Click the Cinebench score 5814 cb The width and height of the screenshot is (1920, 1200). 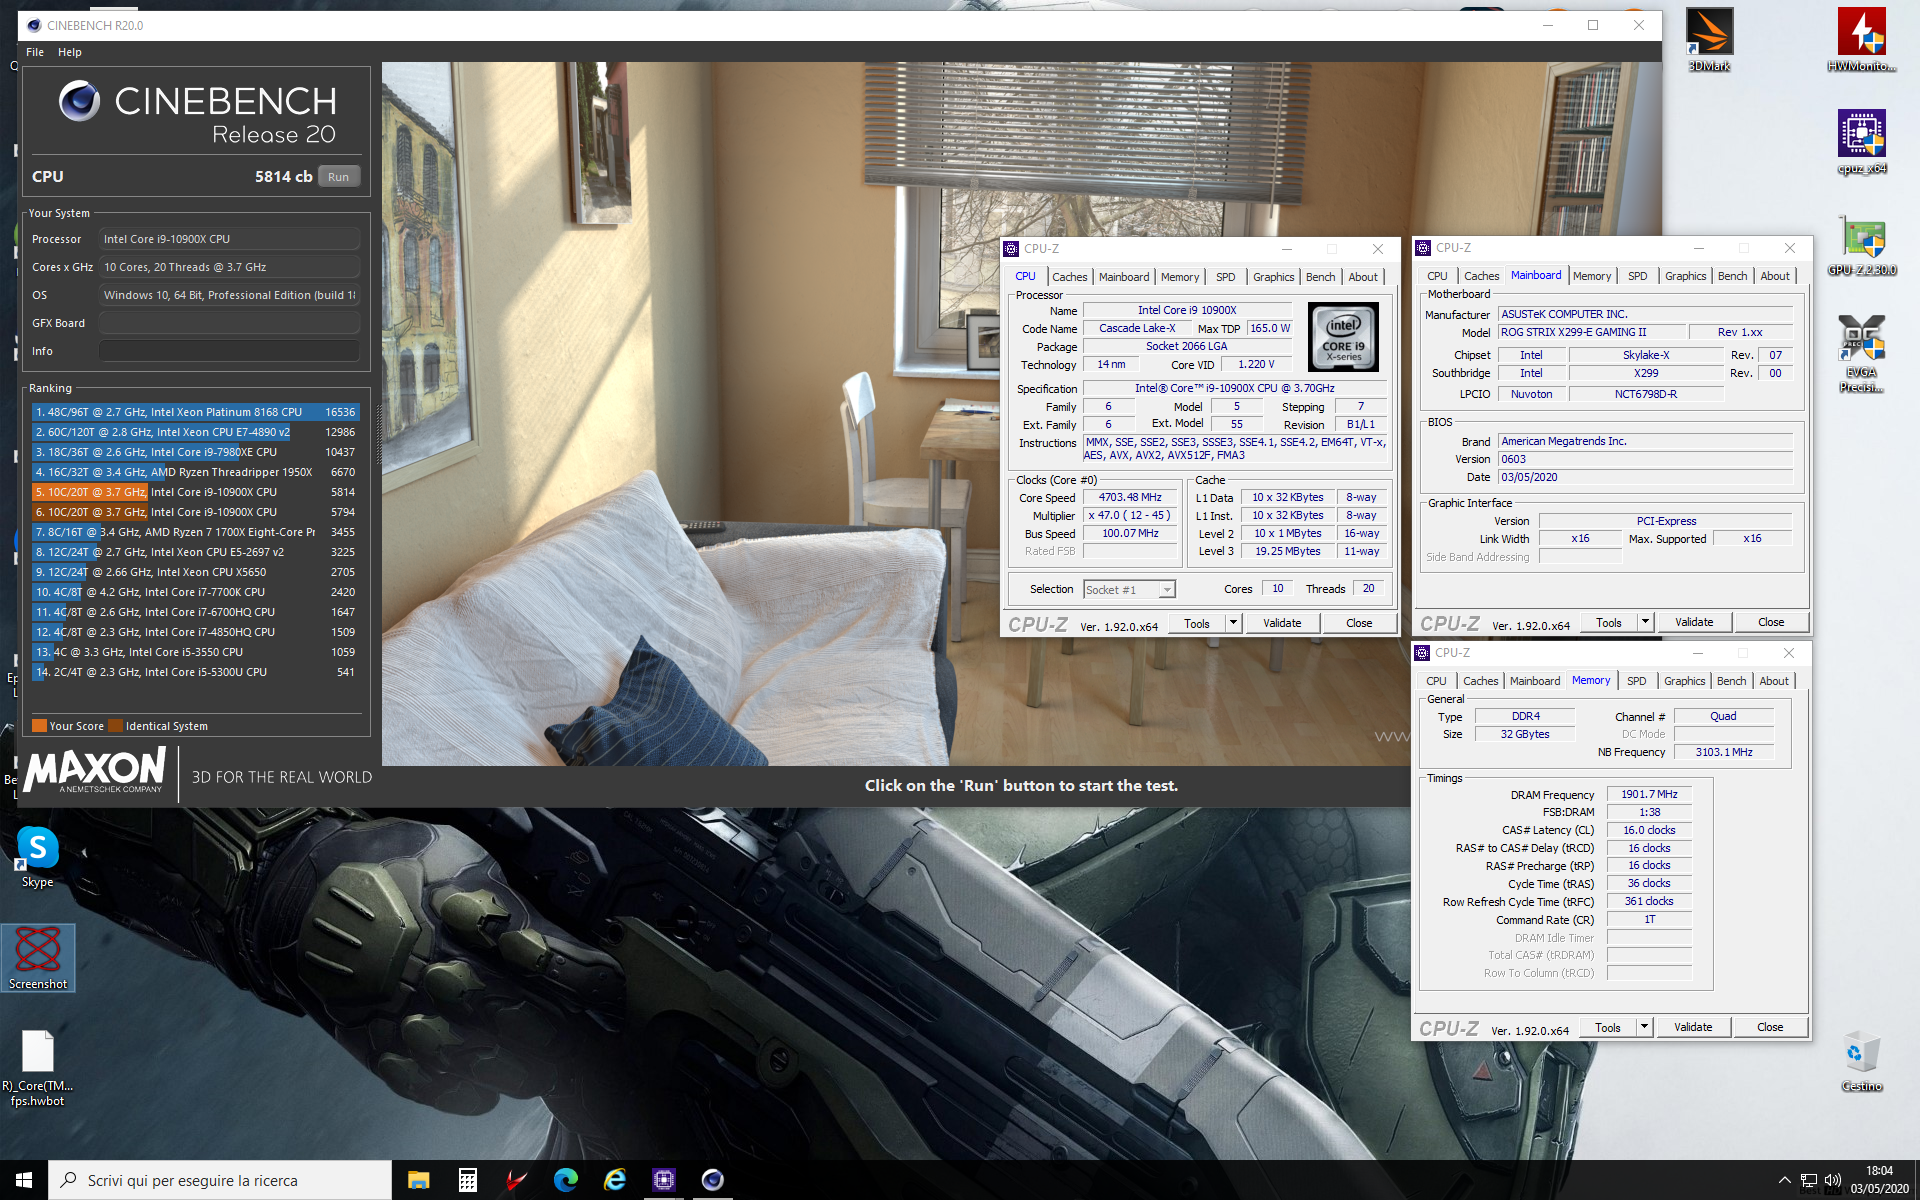click(x=284, y=176)
